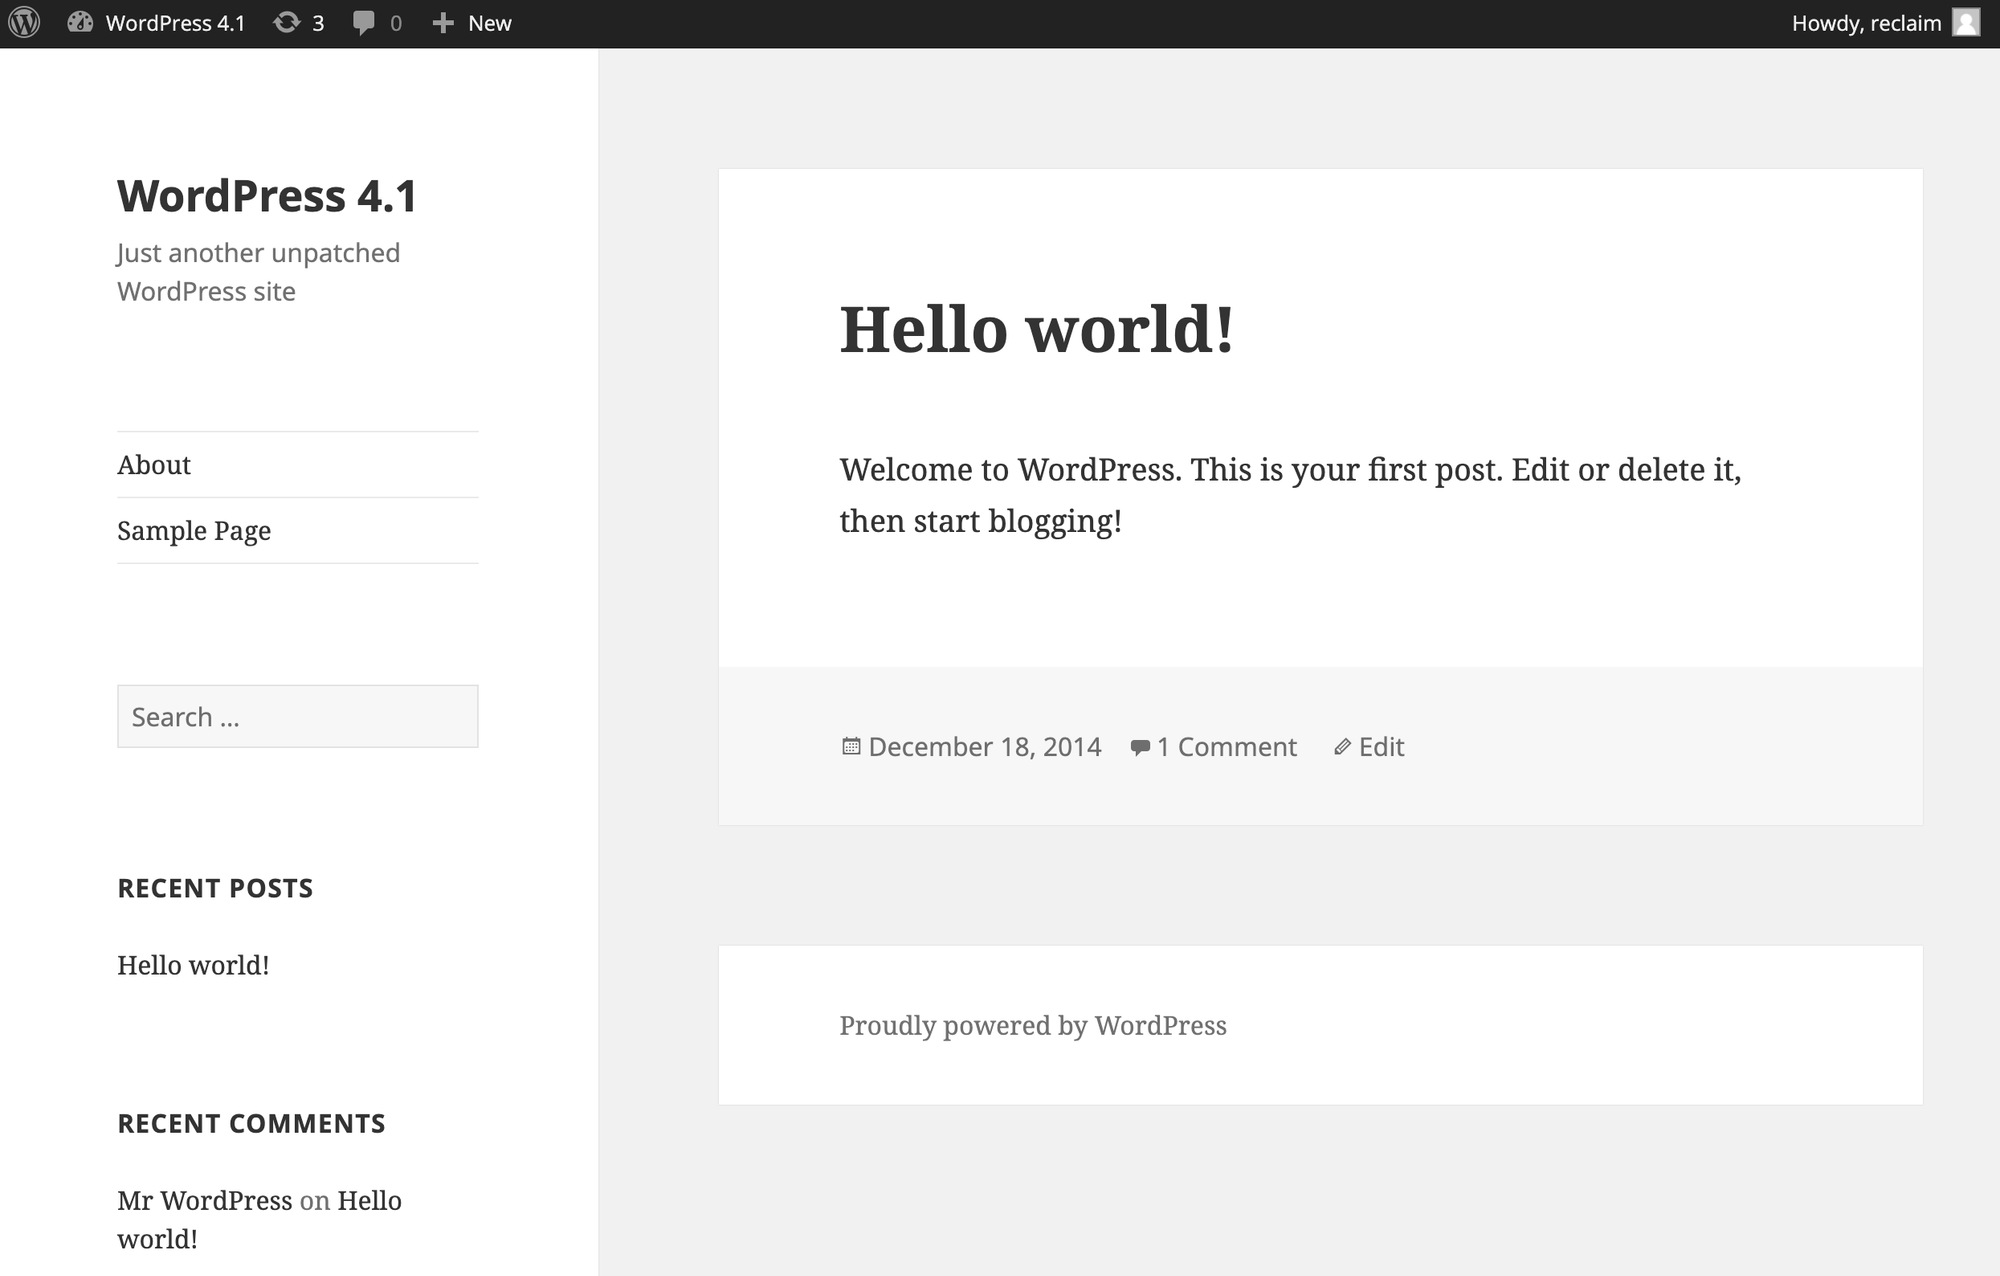Viewport: 2000px width, 1276px height.
Task: Click the Search input field
Action: [297, 716]
